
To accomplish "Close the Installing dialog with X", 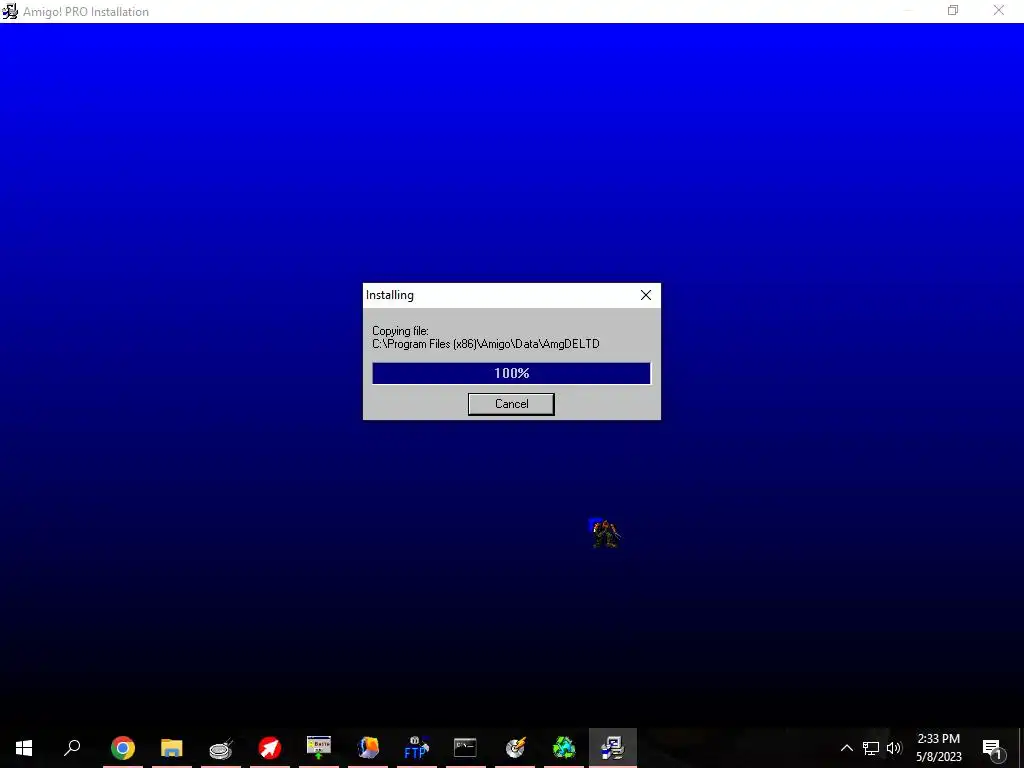I will pyautogui.click(x=646, y=295).
